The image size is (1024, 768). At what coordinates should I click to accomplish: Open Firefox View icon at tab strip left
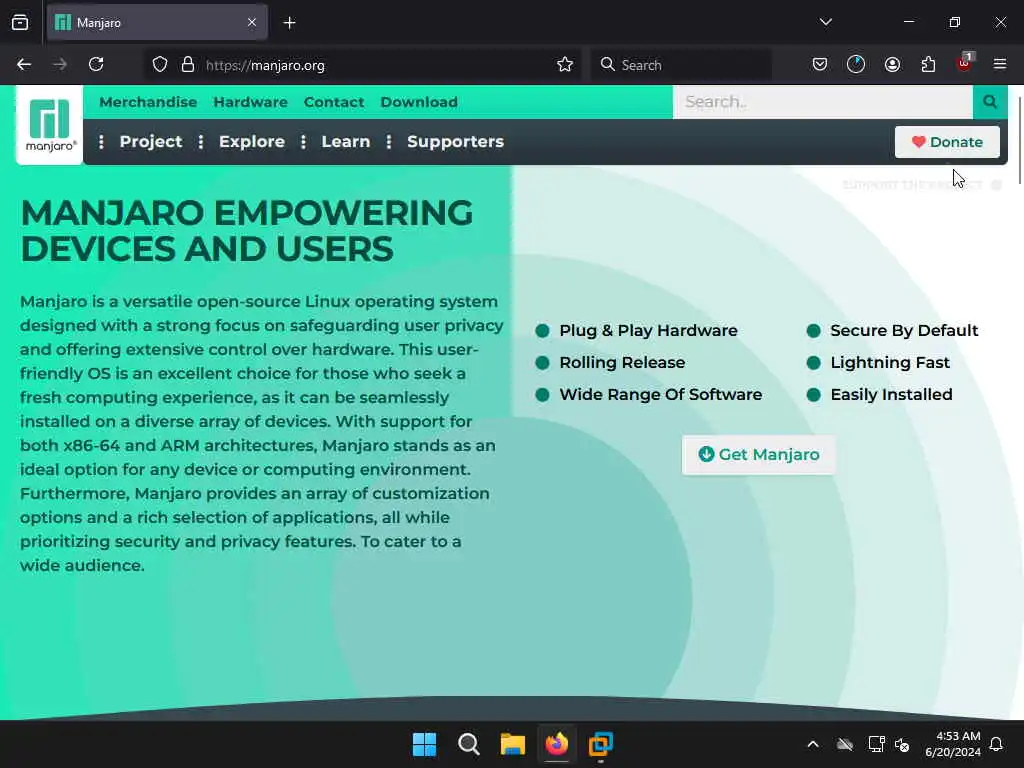point(20,23)
